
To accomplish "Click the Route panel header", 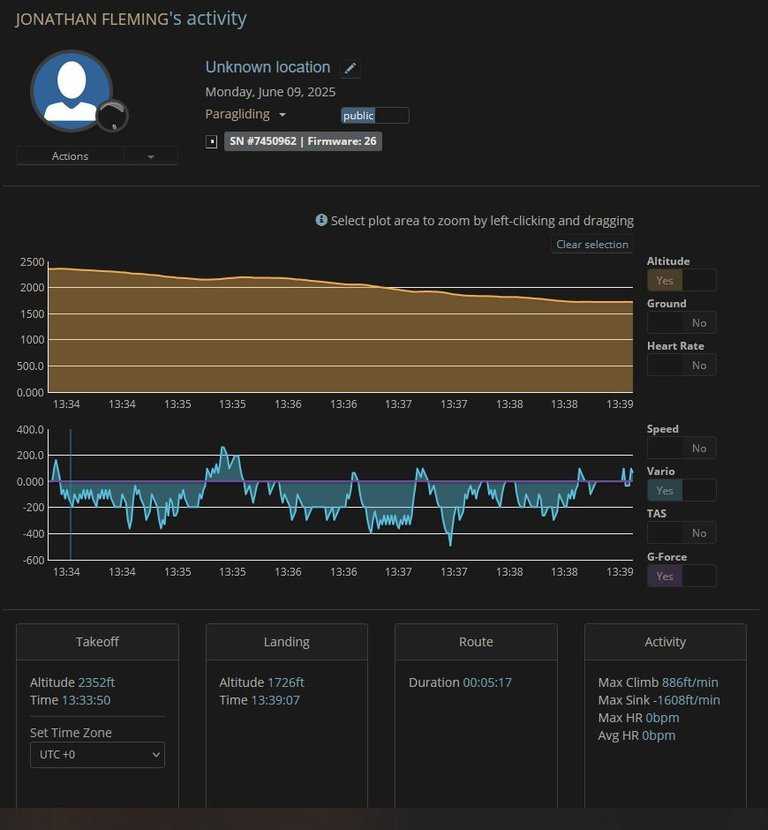I will (476, 642).
